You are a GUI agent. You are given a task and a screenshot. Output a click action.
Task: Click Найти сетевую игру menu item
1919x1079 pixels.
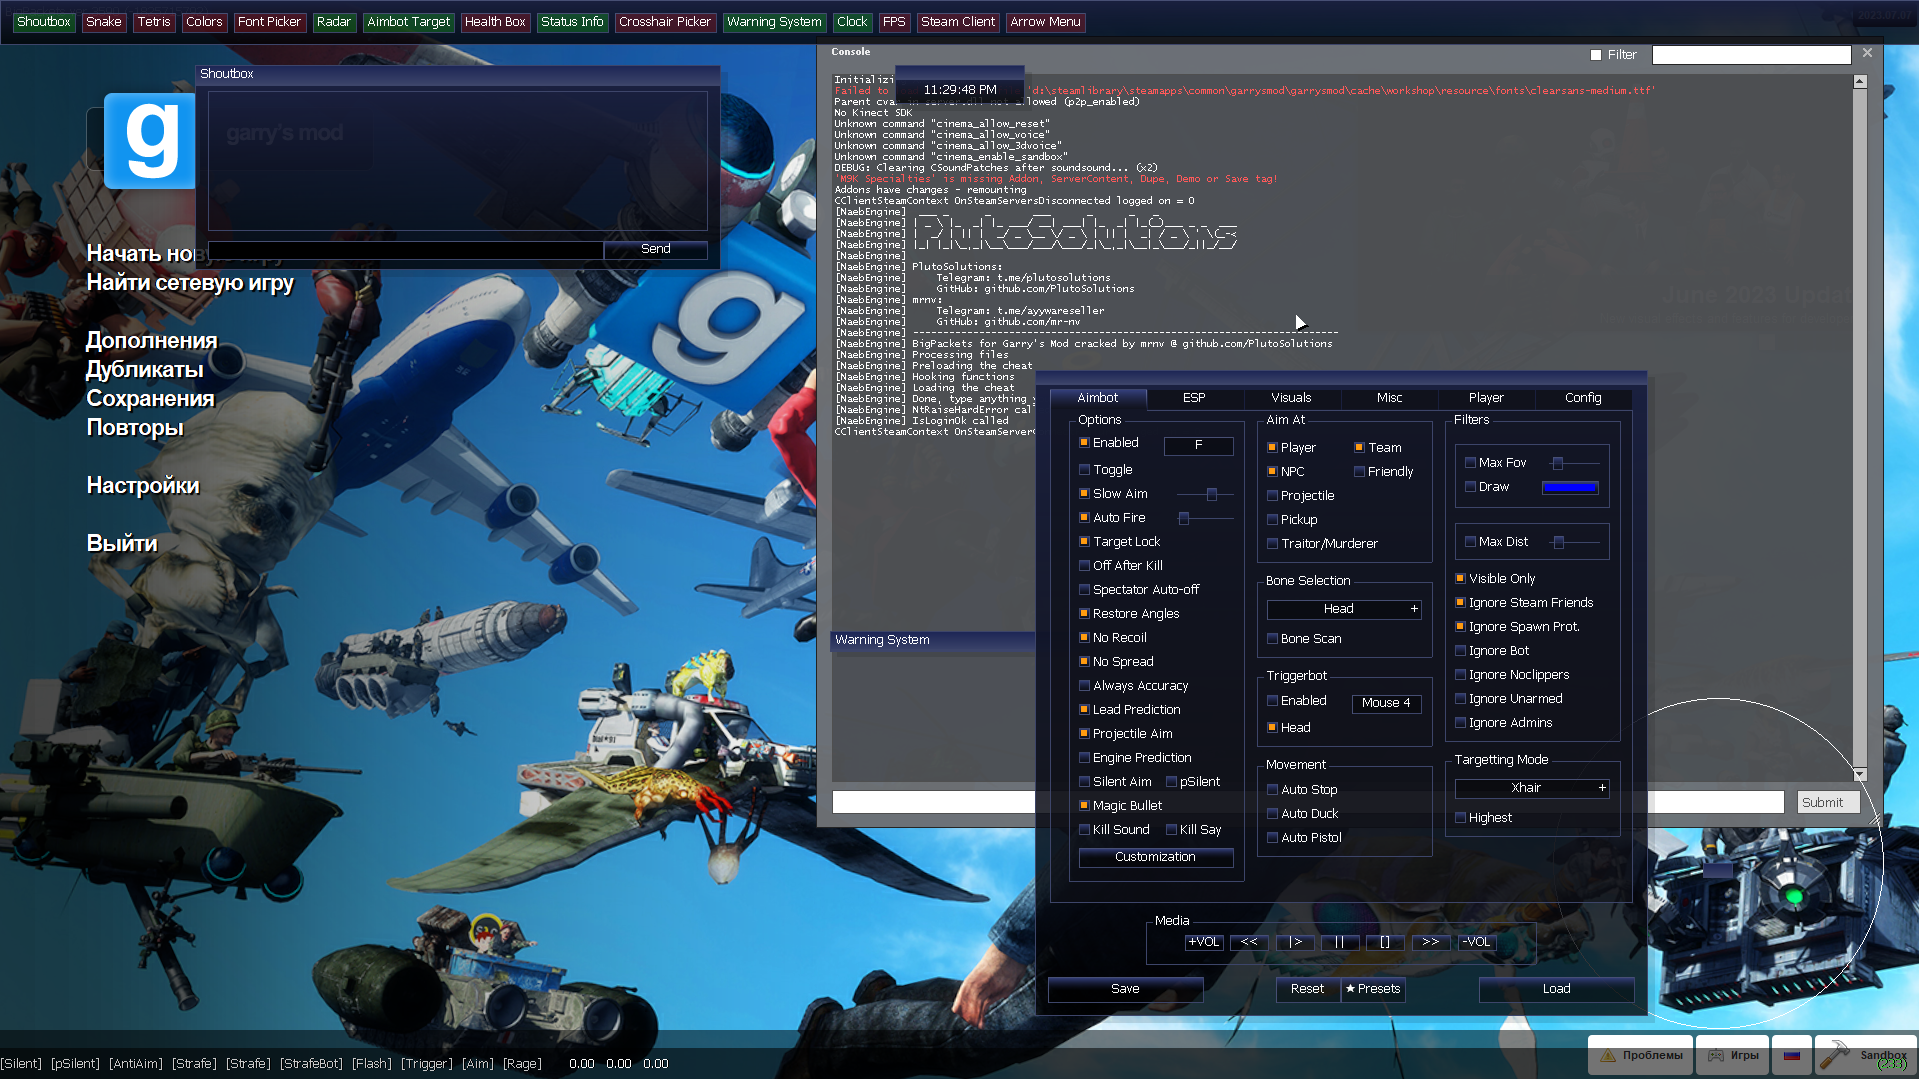(190, 283)
